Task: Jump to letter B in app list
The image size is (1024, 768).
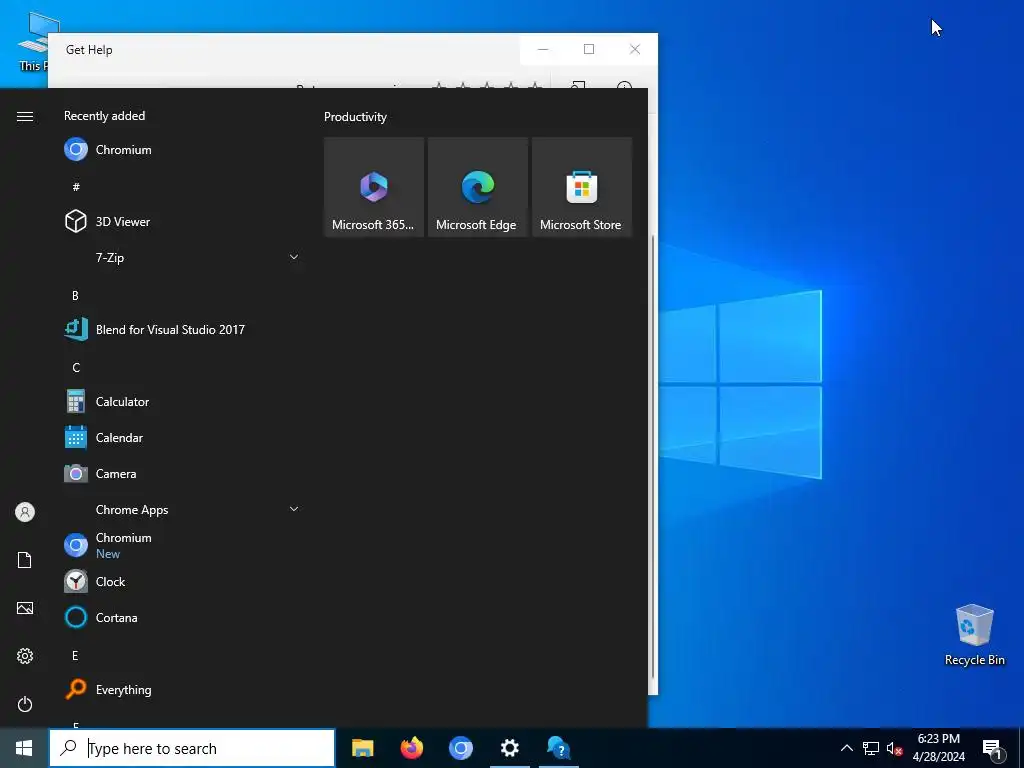Action: (x=75, y=296)
